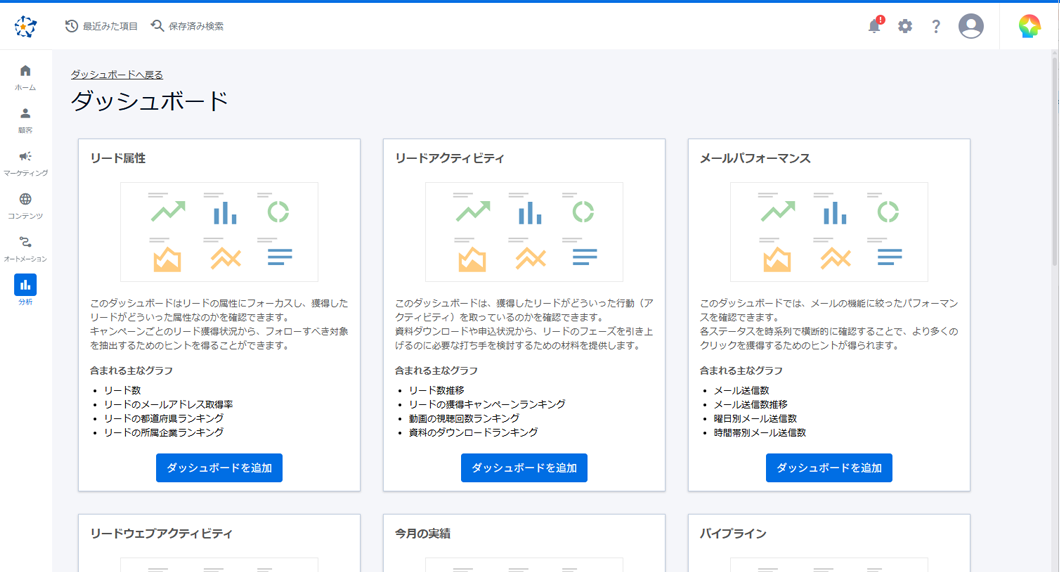The width and height of the screenshot is (1060, 572).
Task: Click the リードアクティビティ preview thumbnail
Action: pos(524,232)
